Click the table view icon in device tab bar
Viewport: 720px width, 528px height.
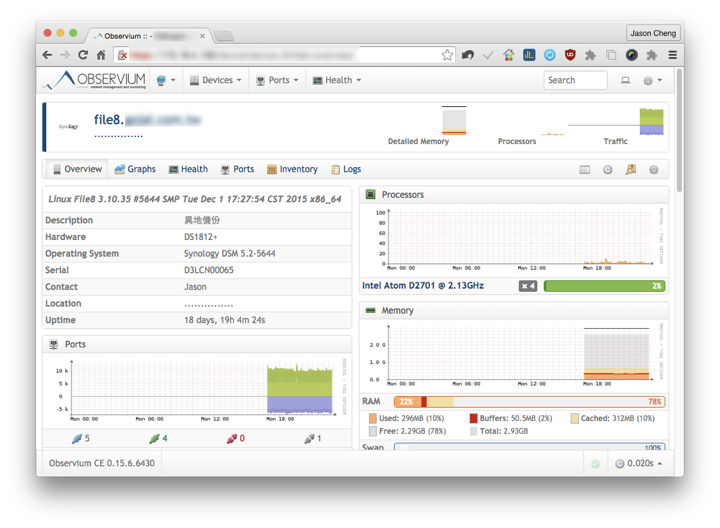(x=584, y=170)
